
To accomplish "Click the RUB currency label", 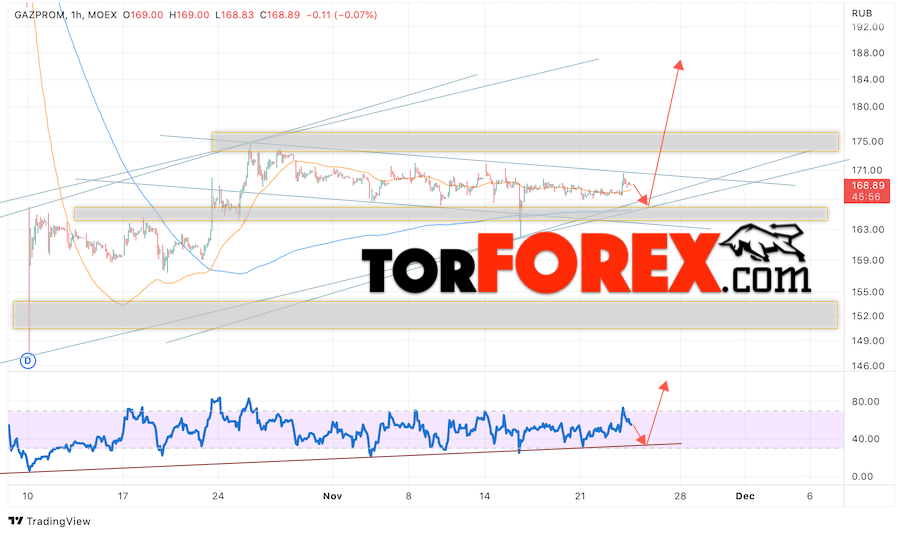I will click(x=862, y=13).
